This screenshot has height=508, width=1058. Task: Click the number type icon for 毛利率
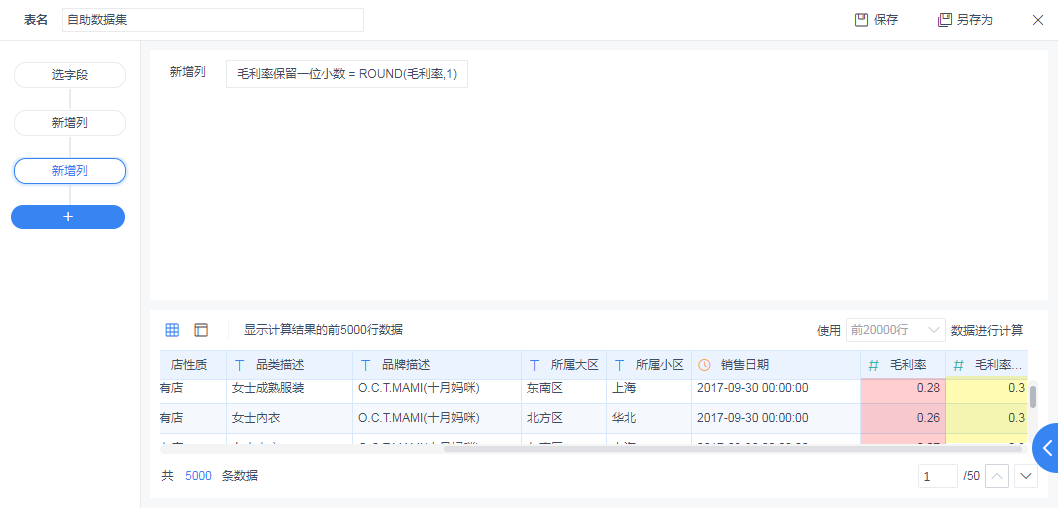pos(874,365)
